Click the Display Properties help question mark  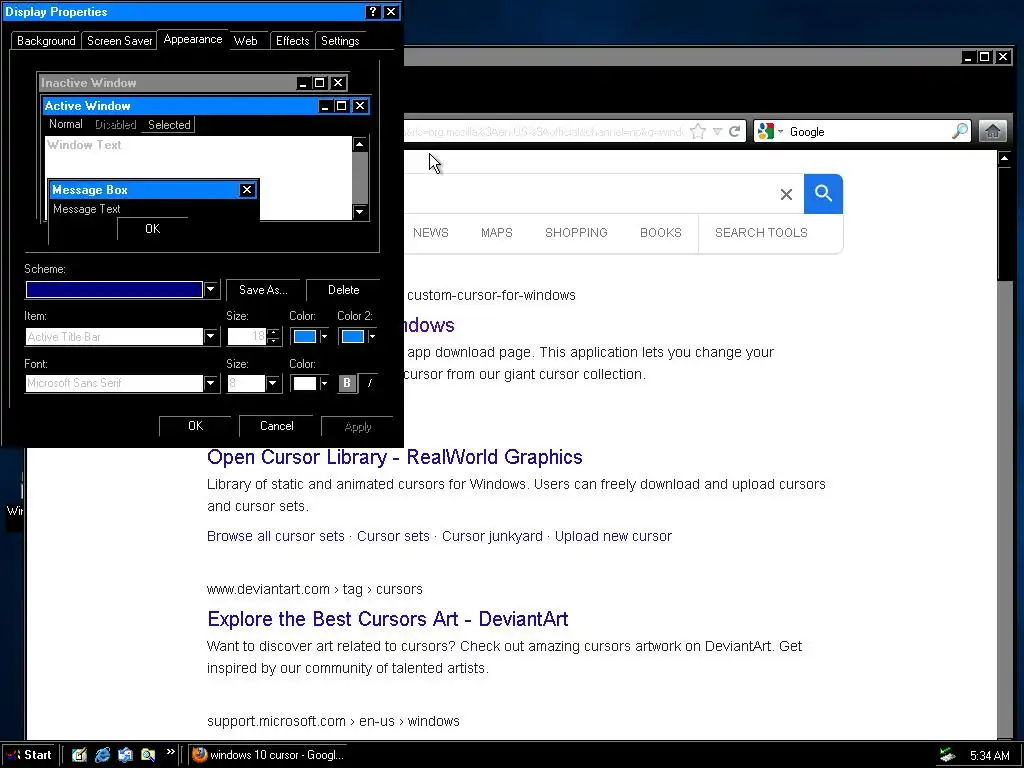click(372, 12)
